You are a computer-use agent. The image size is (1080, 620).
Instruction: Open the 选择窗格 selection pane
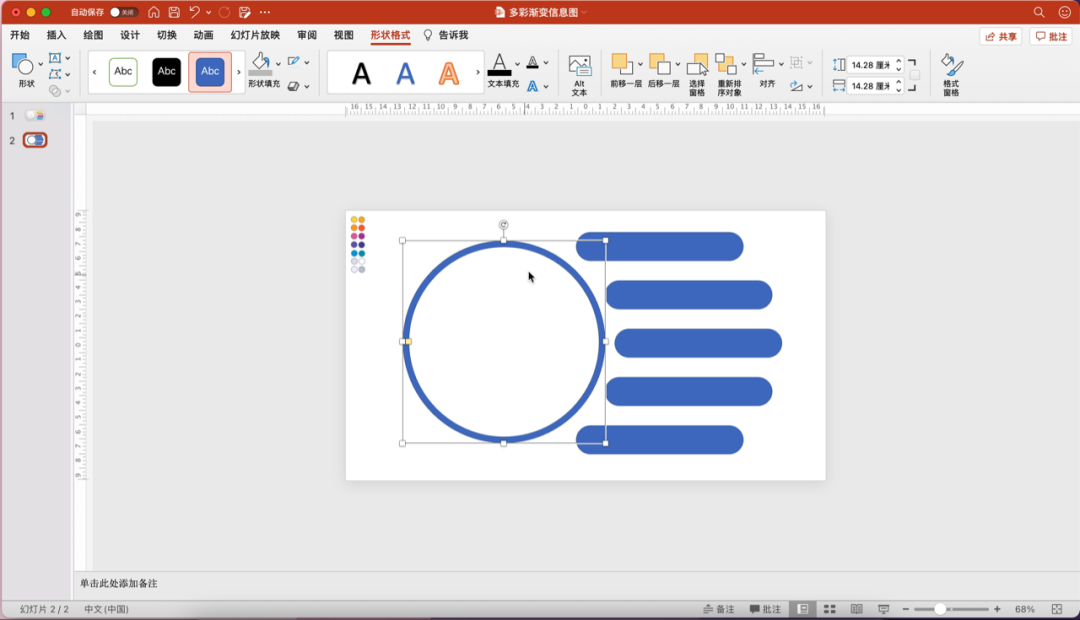click(697, 73)
